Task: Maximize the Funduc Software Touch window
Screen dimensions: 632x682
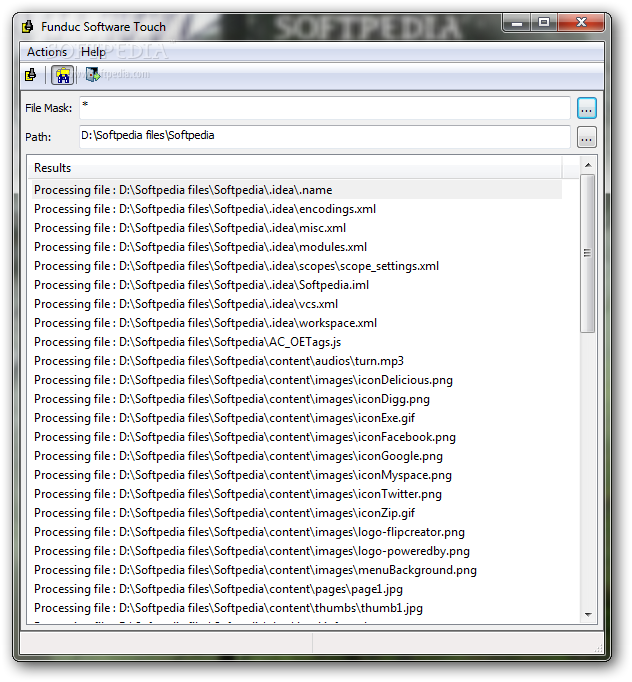Action: click(544, 23)
